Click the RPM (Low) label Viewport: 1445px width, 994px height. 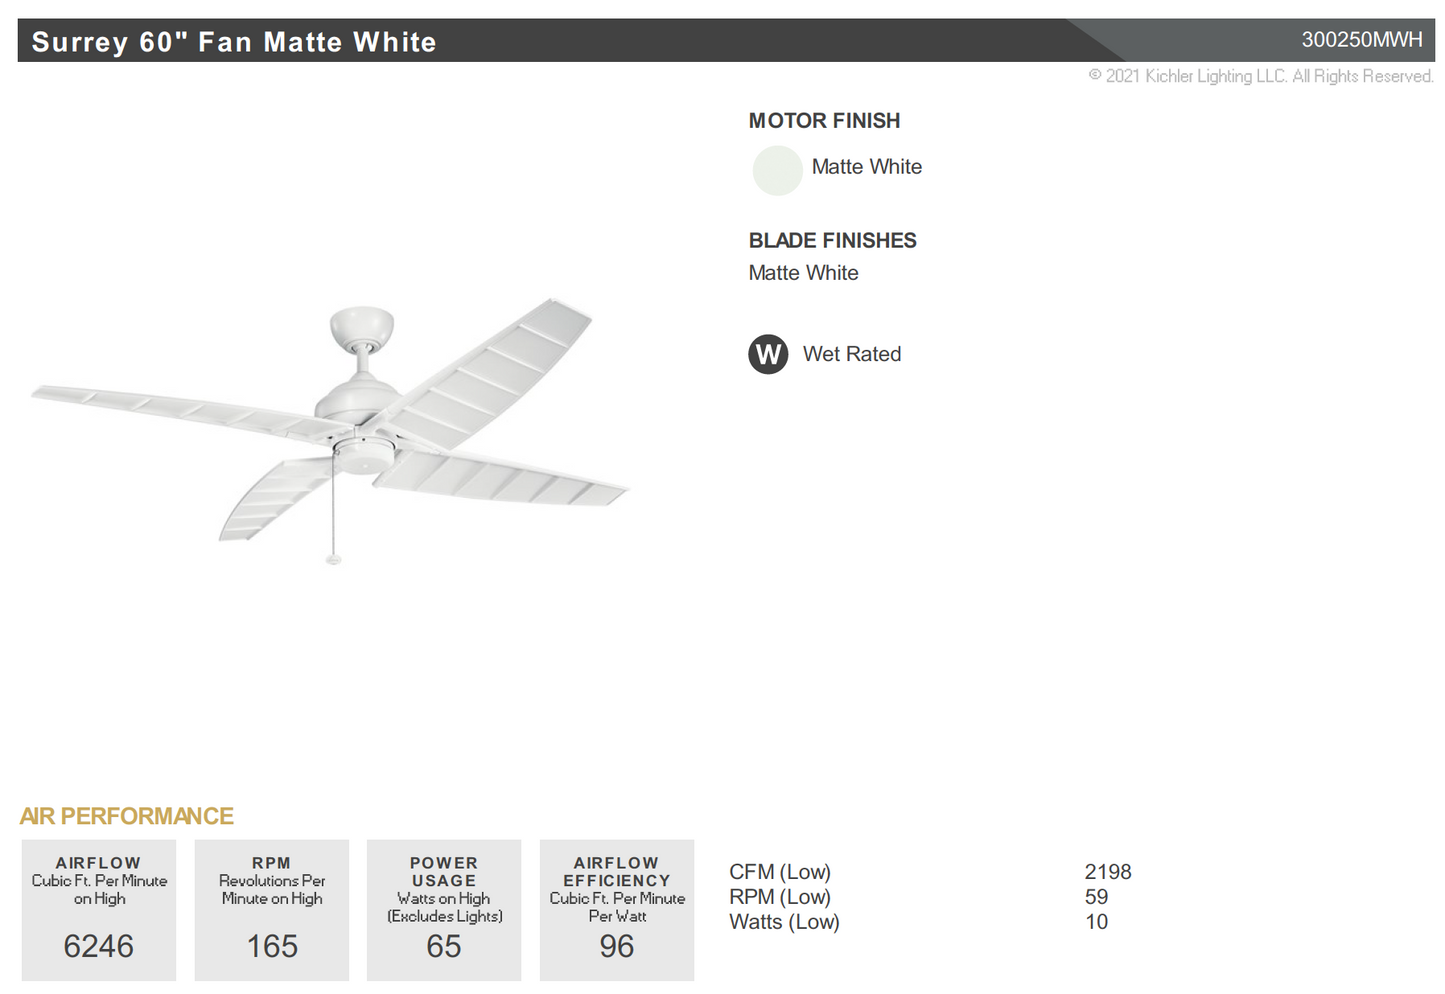780,897
